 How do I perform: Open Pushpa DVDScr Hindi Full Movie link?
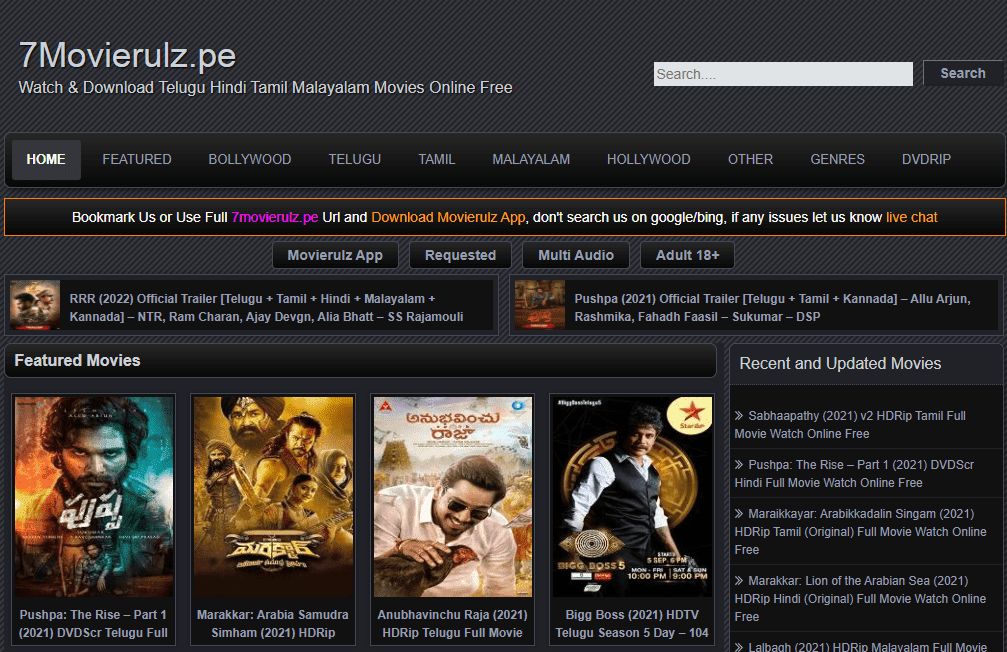(x=854, y=473)
